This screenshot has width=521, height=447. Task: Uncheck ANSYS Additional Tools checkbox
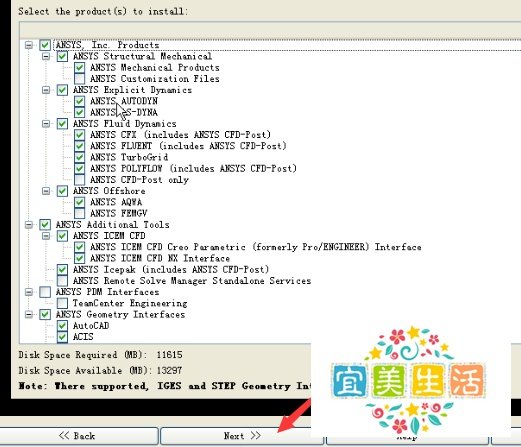click(x=45, y=225)
